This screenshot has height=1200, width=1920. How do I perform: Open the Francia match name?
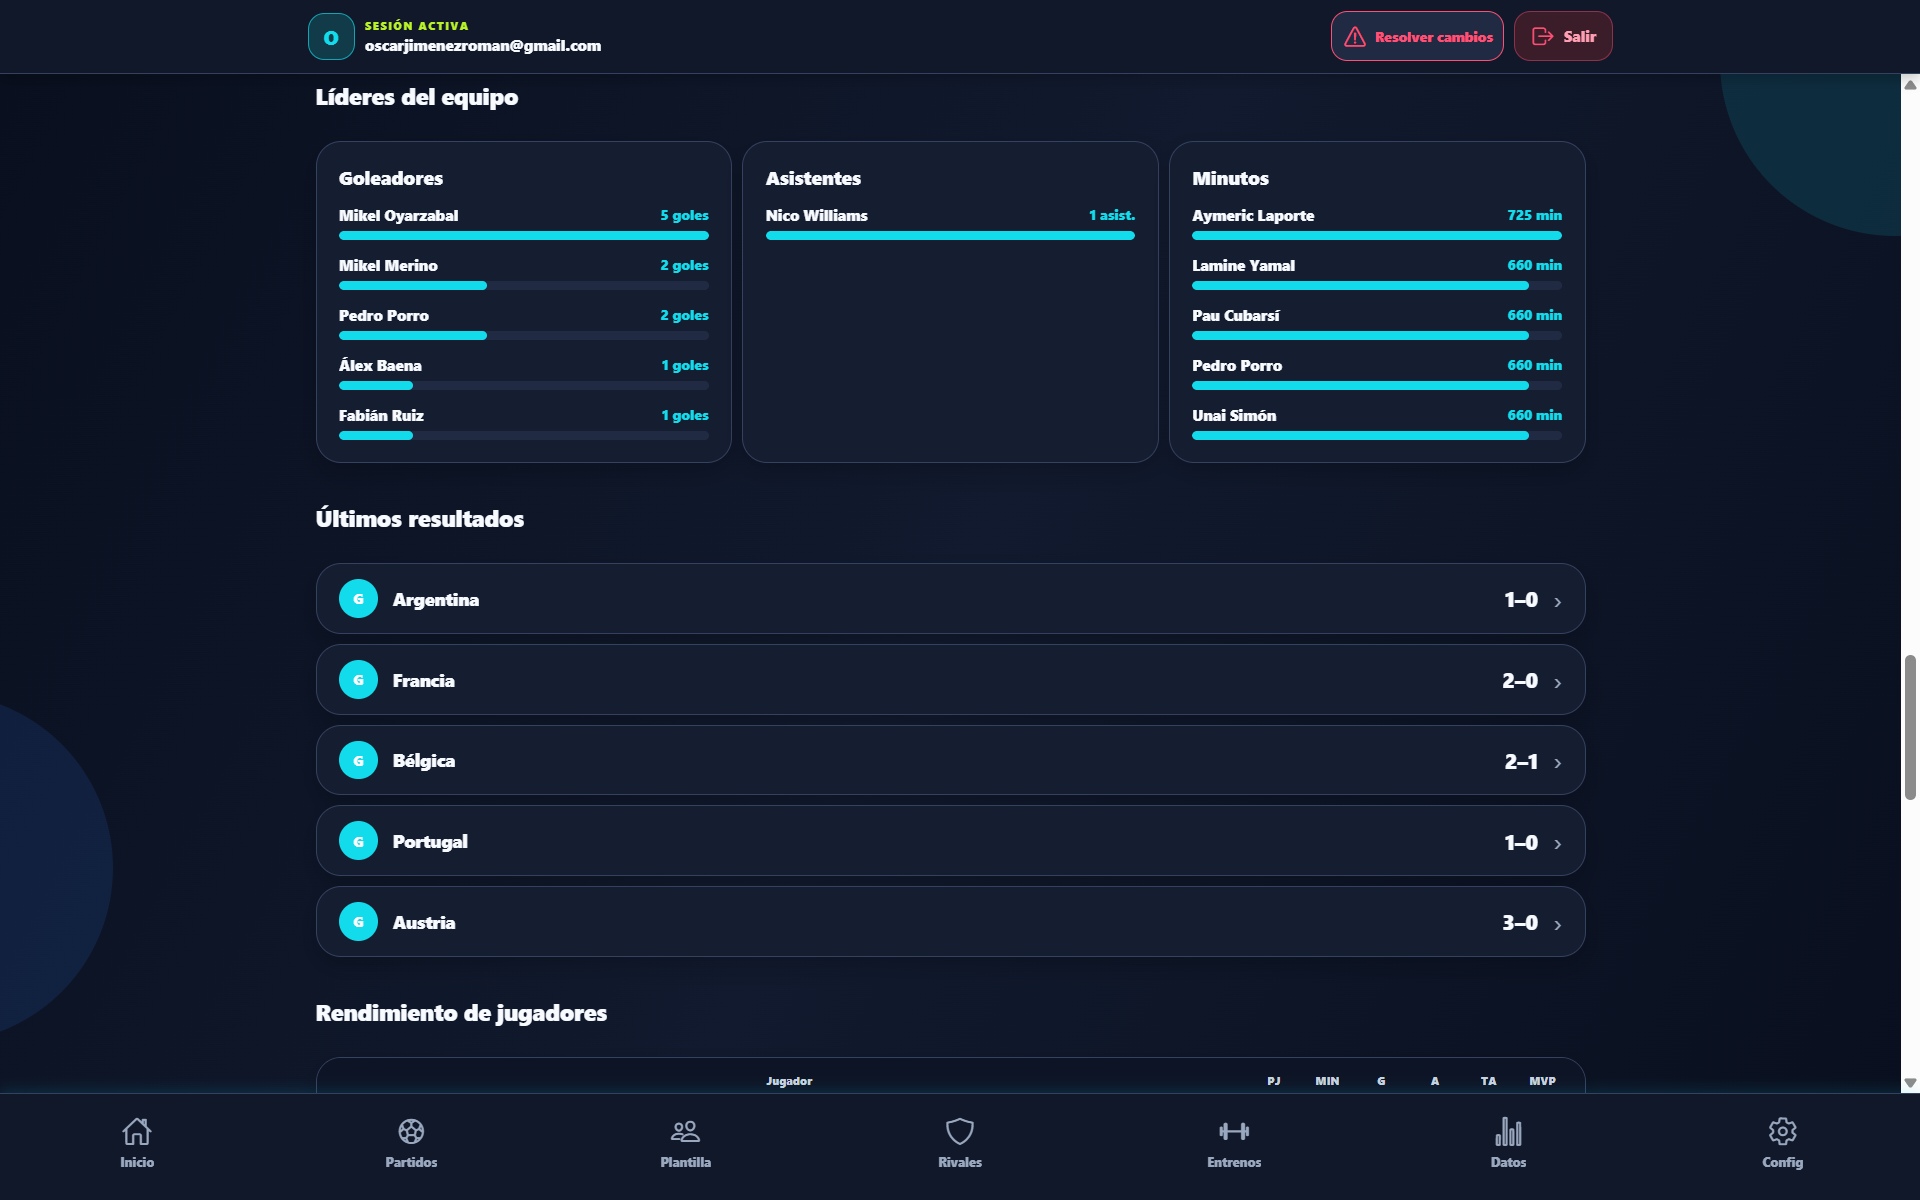tap(423, 681)
